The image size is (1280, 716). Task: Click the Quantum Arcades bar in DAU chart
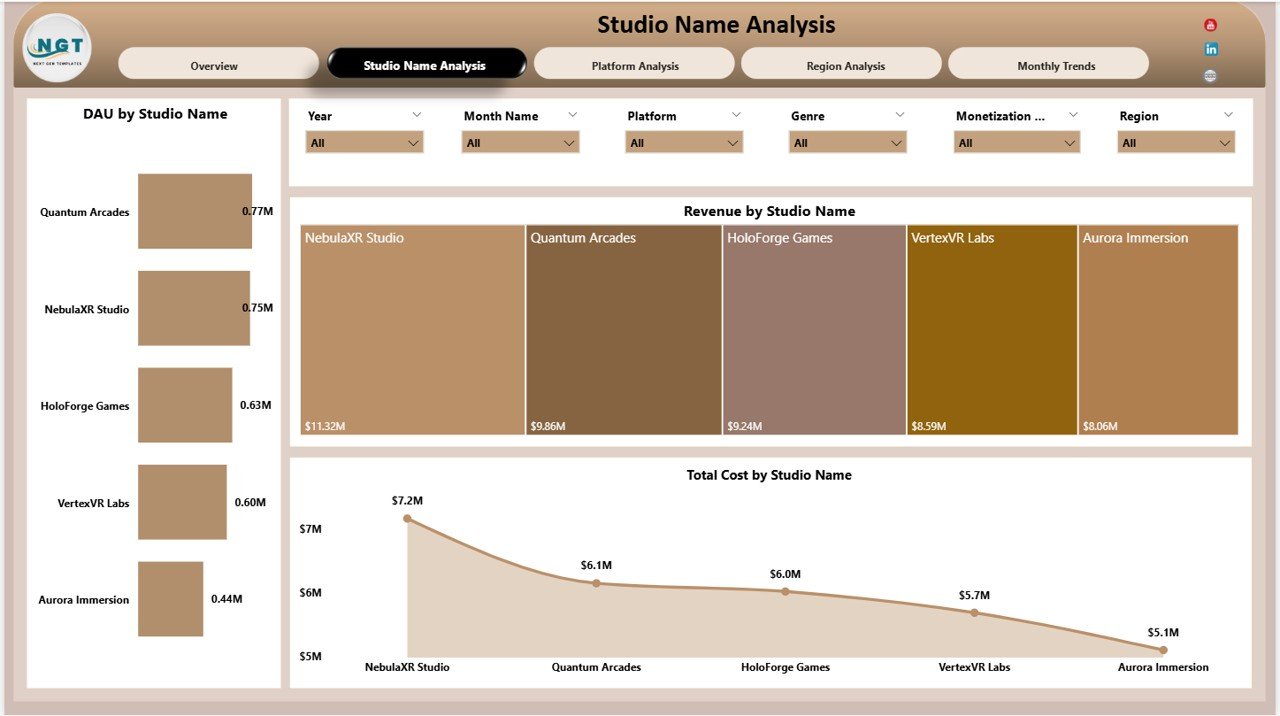pyautogui.click(x=195, y=211)
